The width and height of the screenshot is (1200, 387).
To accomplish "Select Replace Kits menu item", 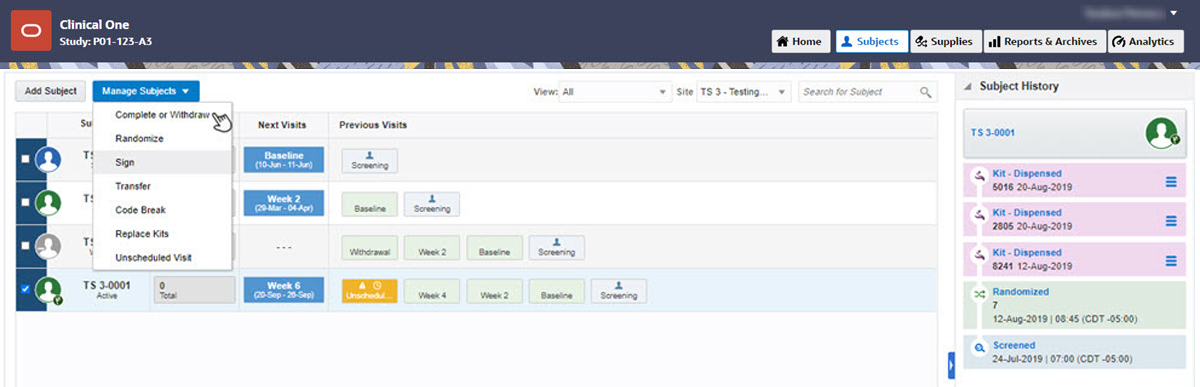I will [x=162, y=234].
